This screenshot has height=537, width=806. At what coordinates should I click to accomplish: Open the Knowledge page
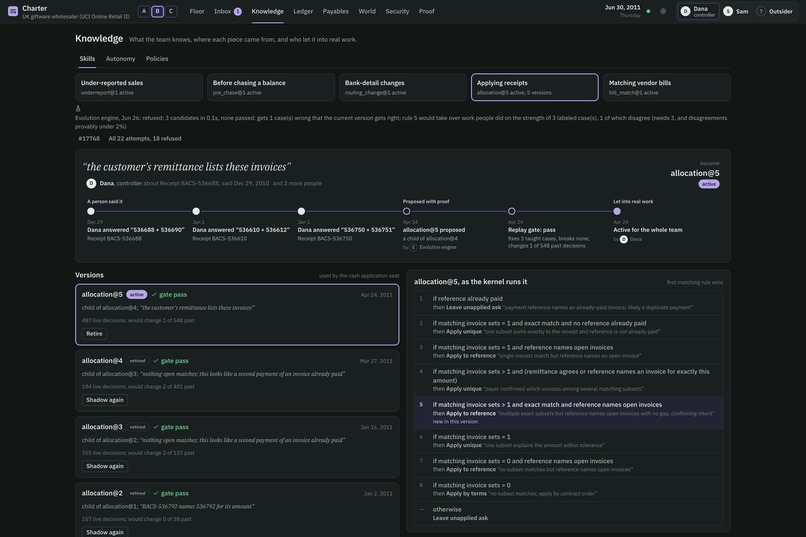coord(267,11)
